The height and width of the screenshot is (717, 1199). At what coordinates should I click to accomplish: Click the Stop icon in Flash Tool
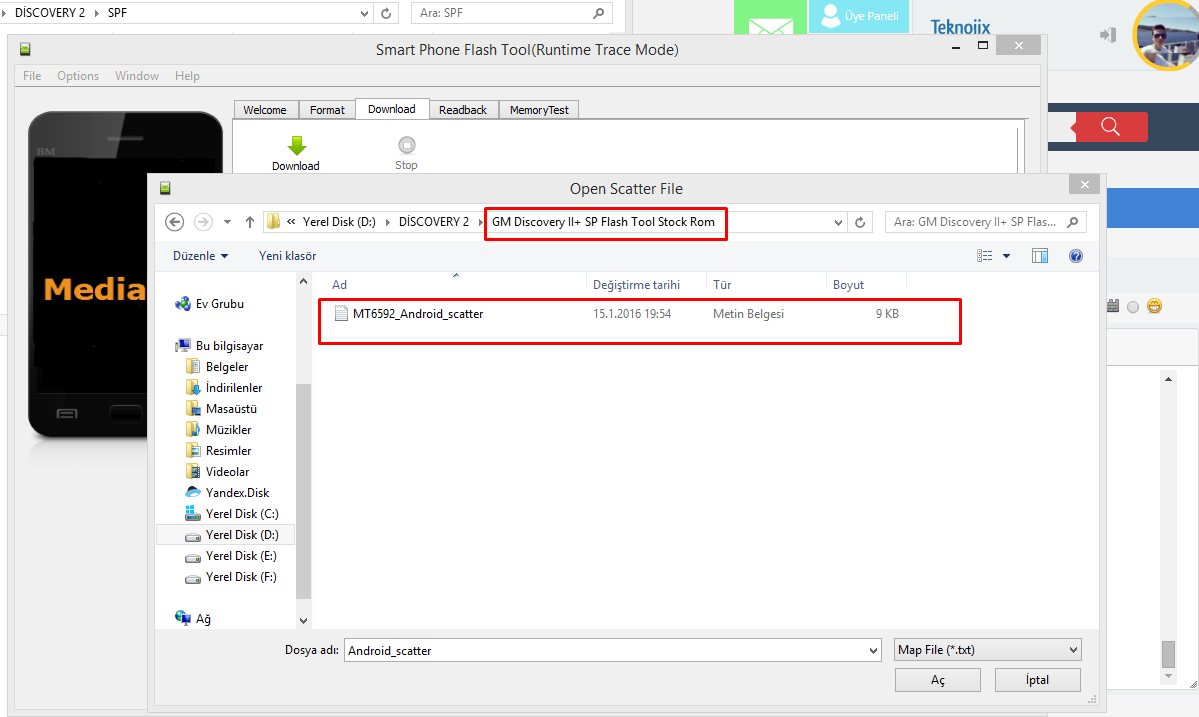pos(406,146)
